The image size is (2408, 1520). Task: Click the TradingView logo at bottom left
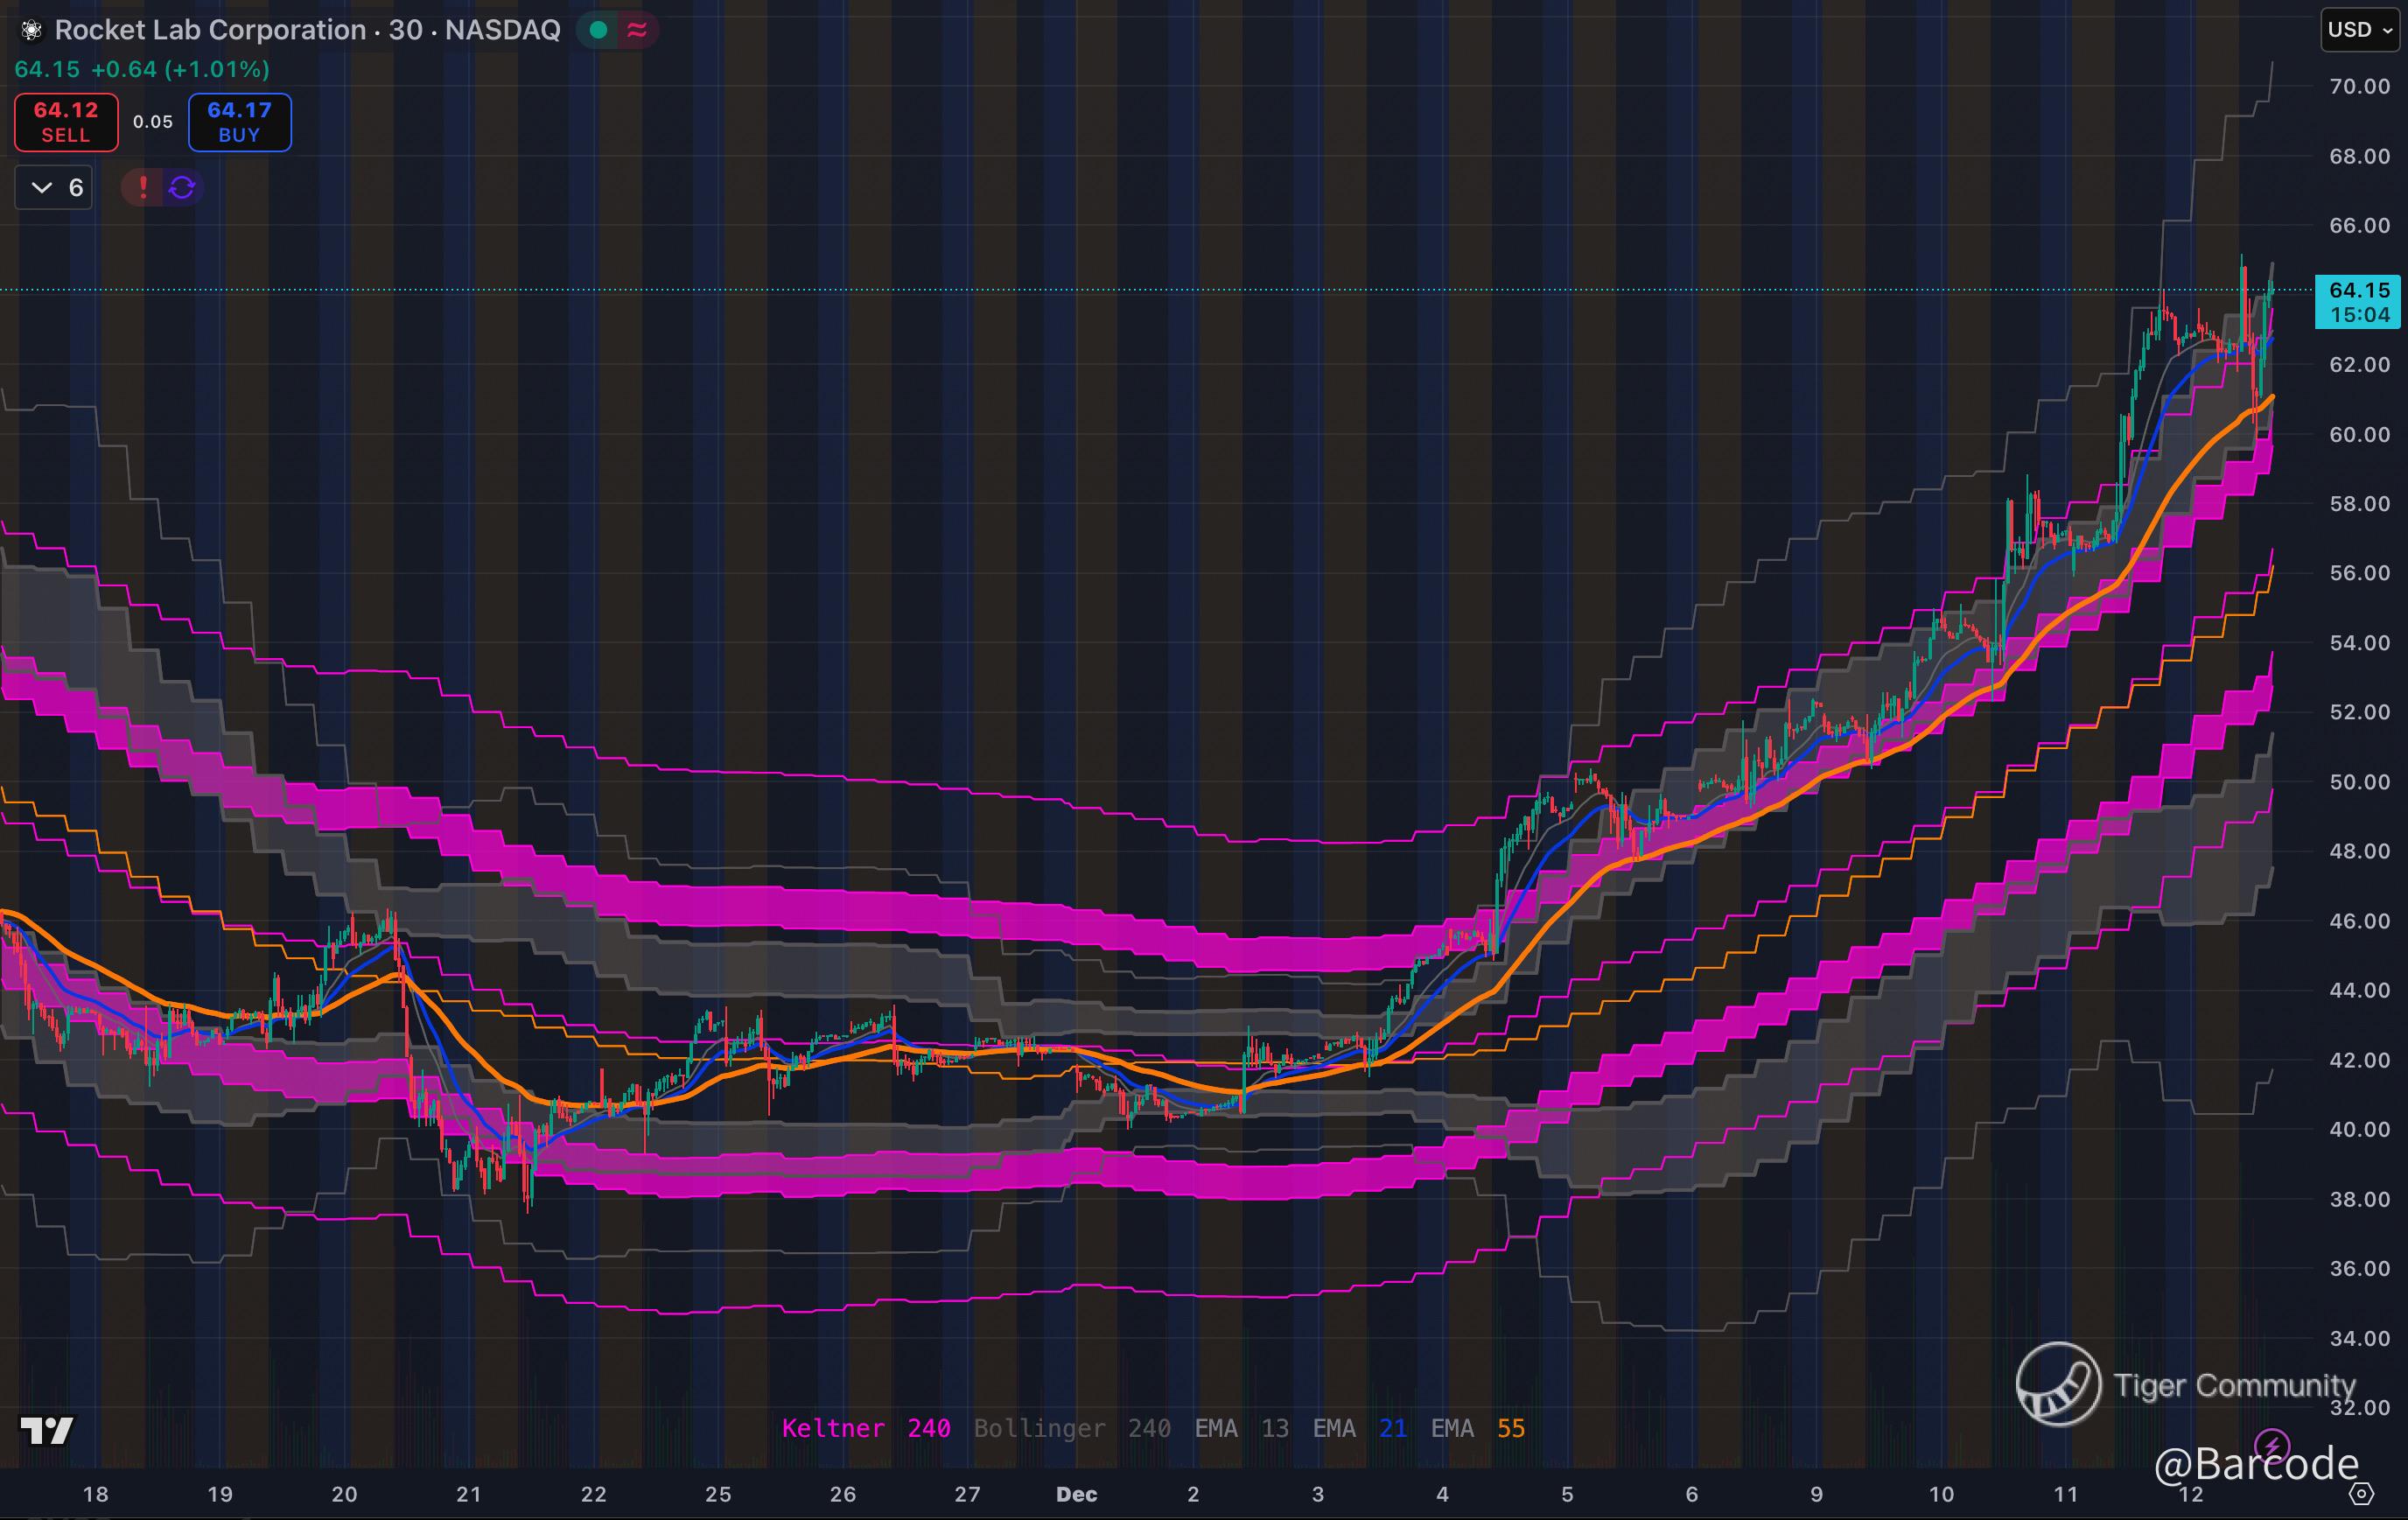point(46,1431)
